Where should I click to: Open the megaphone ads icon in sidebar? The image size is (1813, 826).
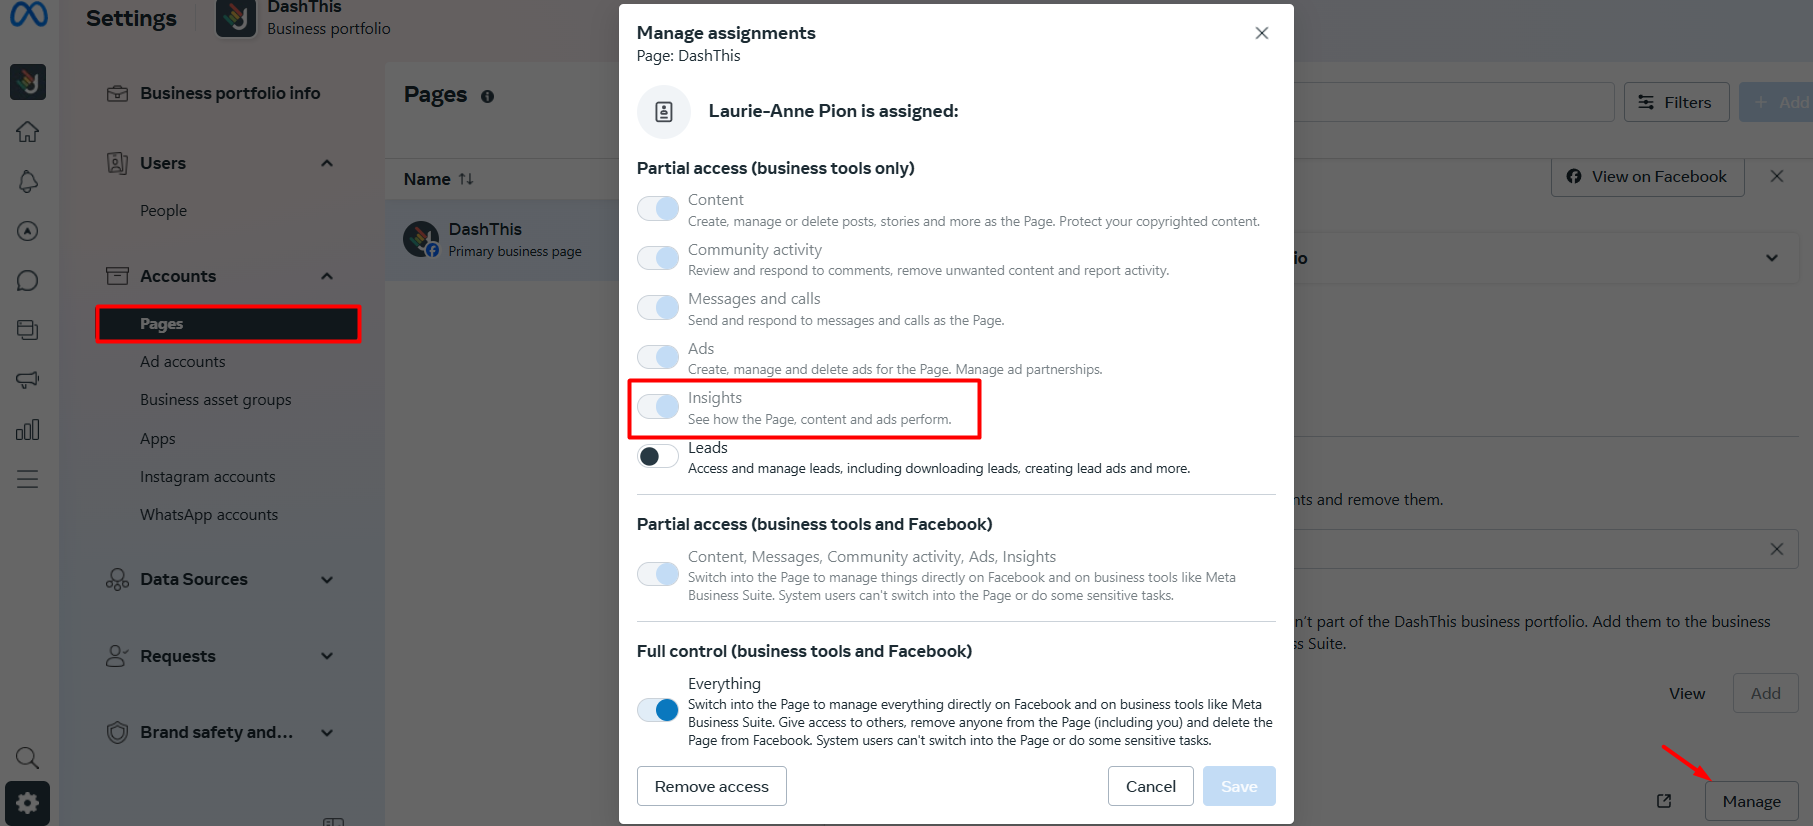(28, 380)
